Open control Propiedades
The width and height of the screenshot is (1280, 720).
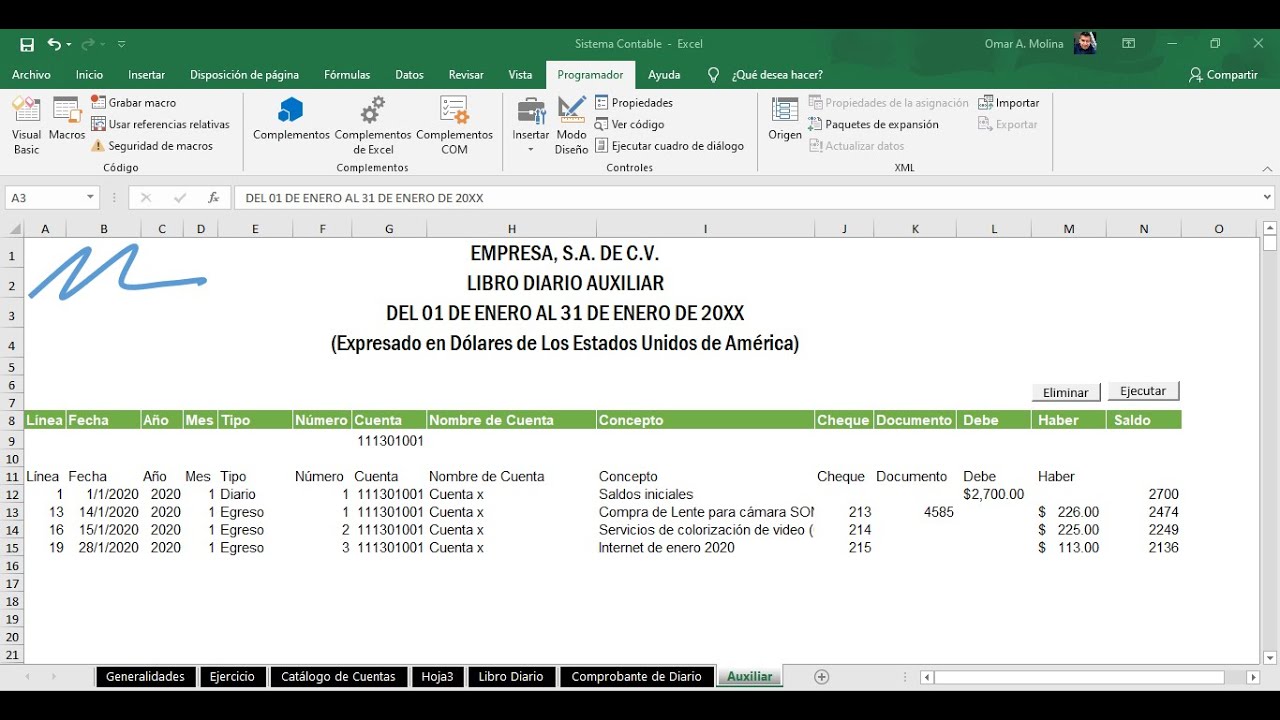634,102
